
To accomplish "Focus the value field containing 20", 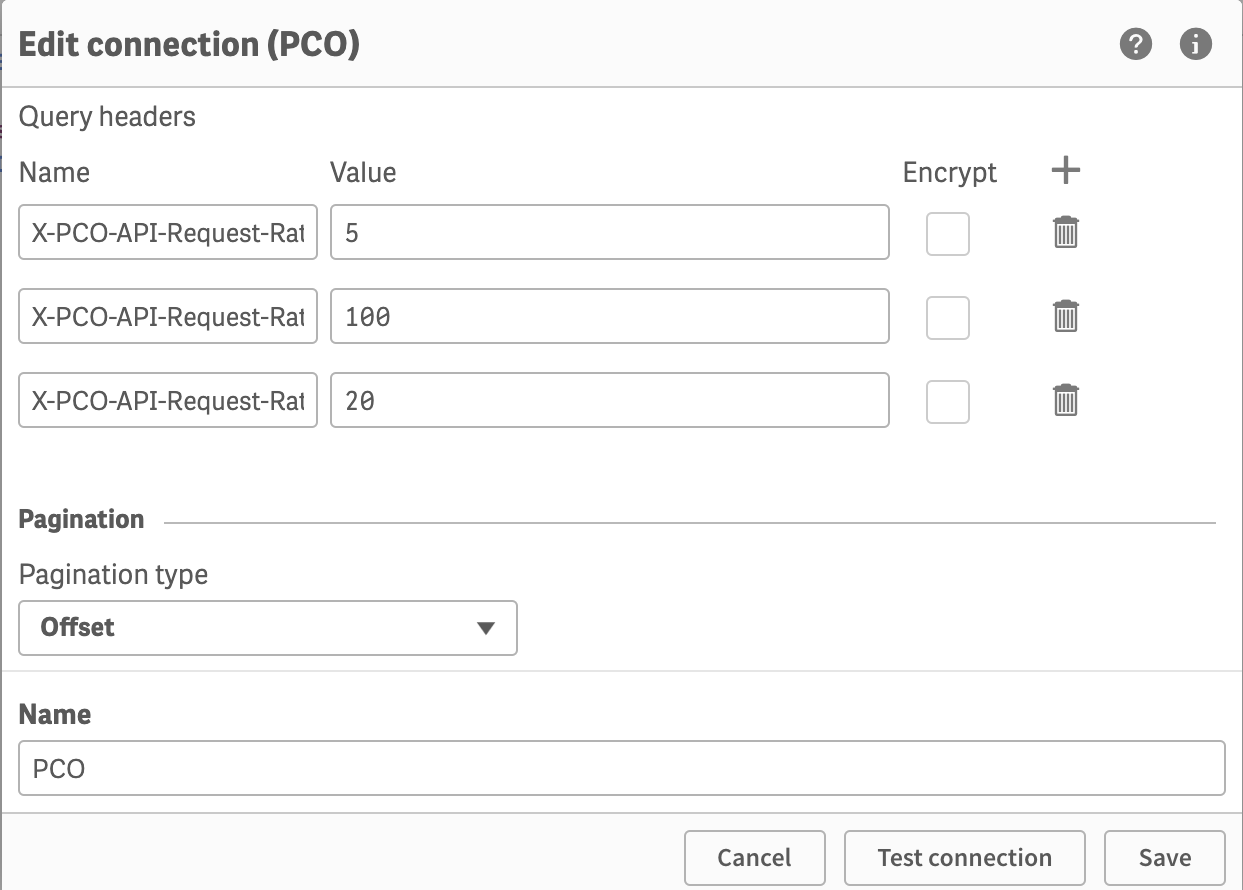I will click(x=610, y=400).
